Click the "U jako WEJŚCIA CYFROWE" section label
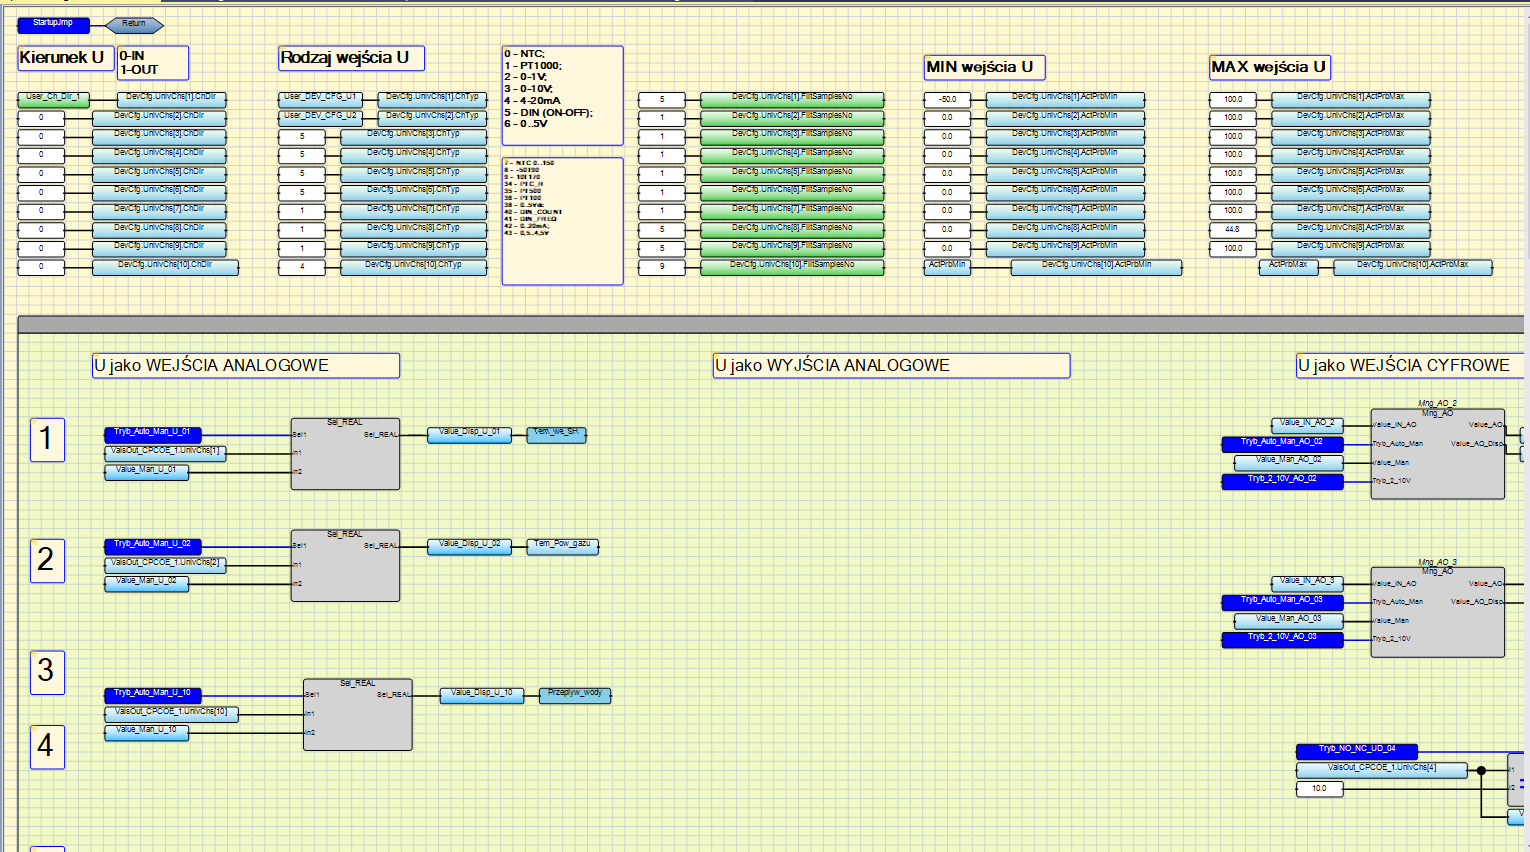This screenshot has width=1530, height=852. [1410, 366]
